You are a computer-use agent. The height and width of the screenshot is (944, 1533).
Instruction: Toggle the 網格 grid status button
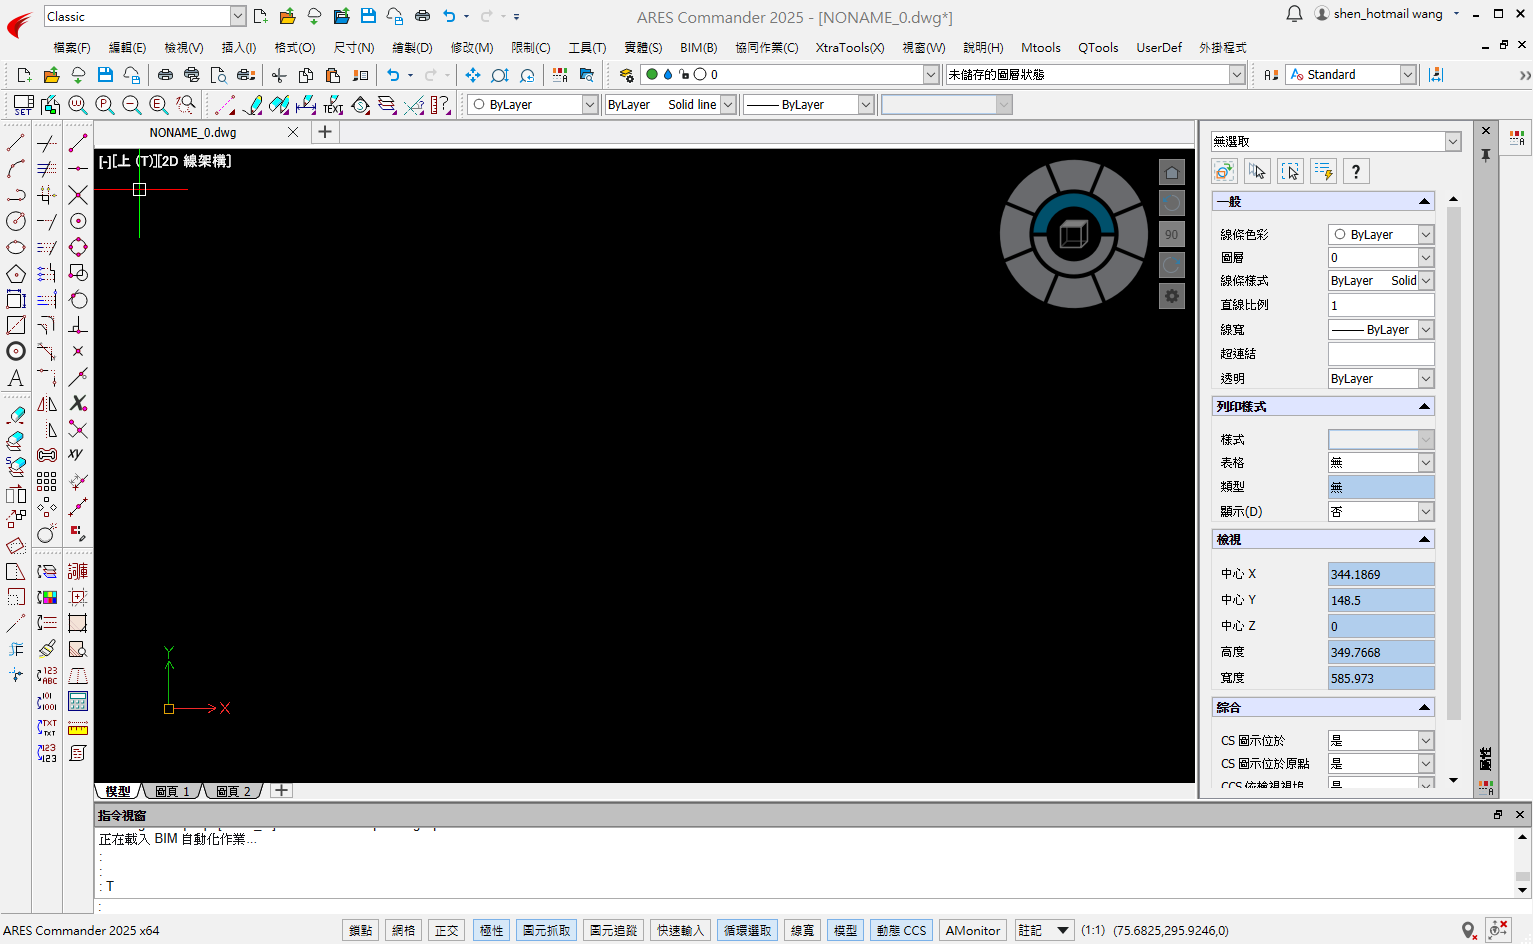[403, 930]
